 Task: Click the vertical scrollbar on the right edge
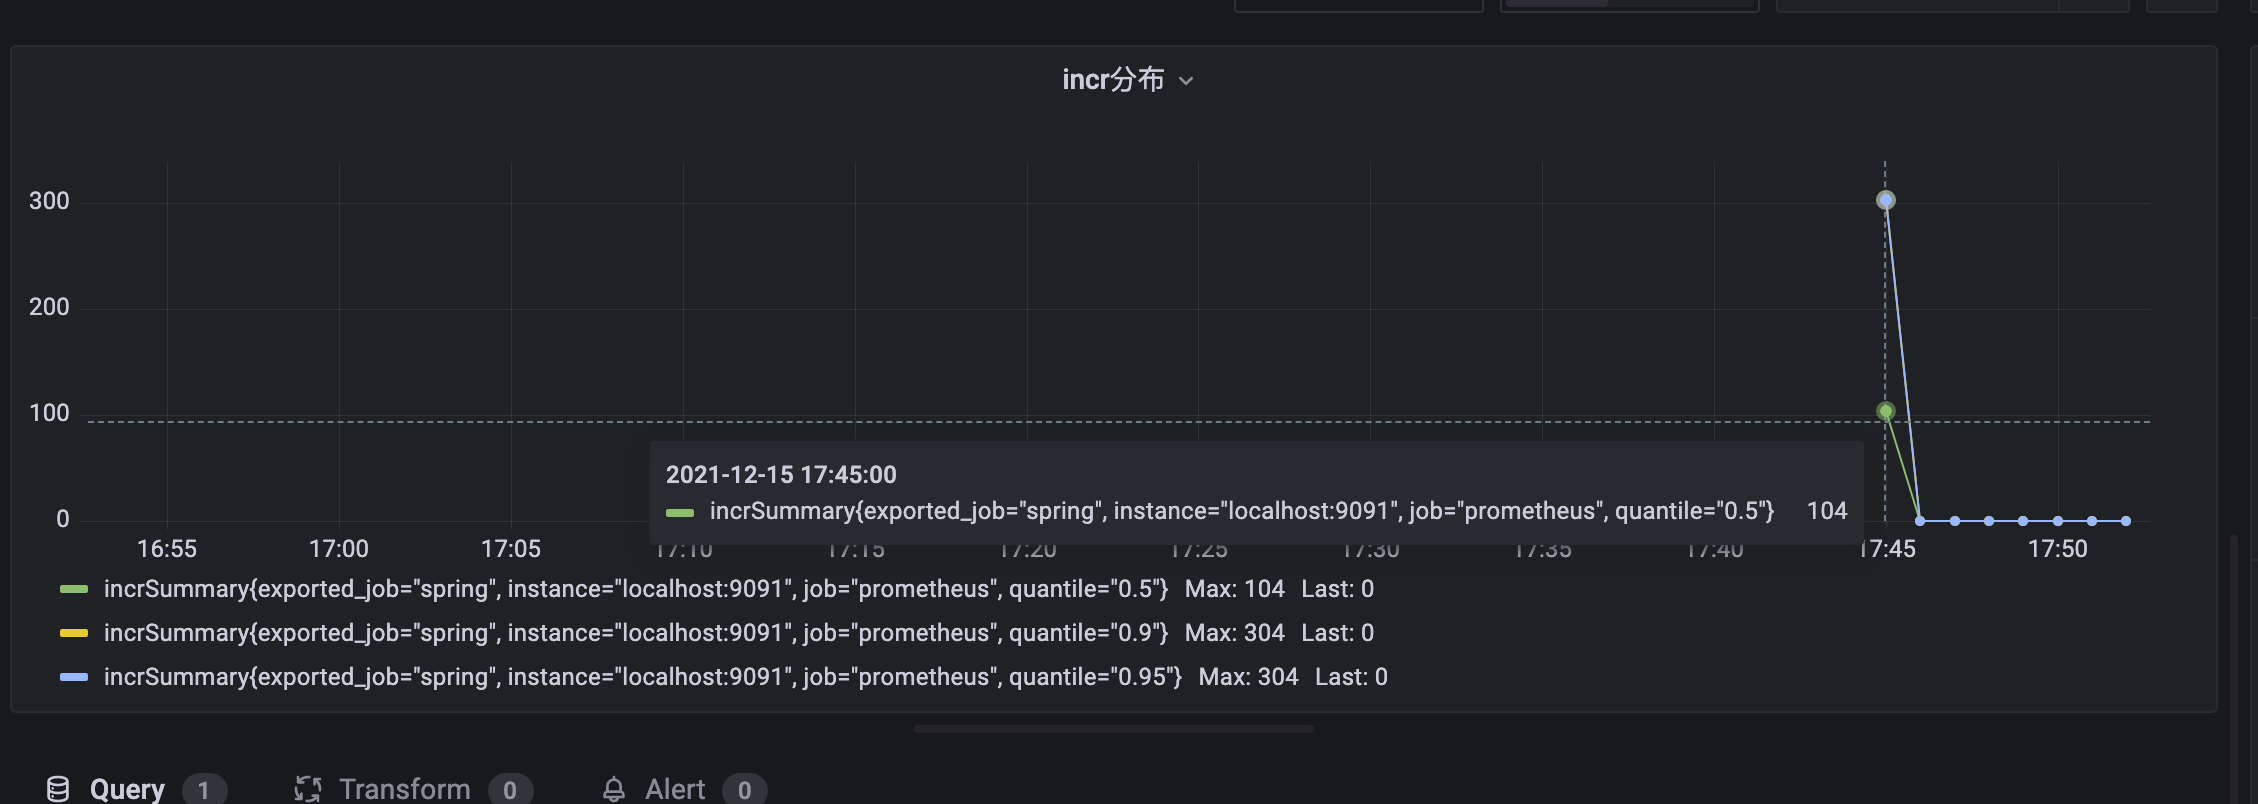pos(2234,670)
